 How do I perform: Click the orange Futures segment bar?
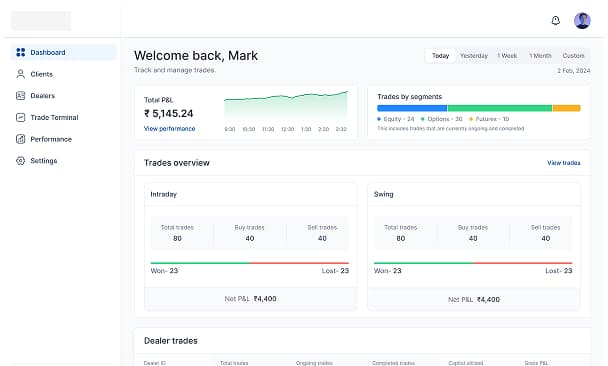click(567, 108)
